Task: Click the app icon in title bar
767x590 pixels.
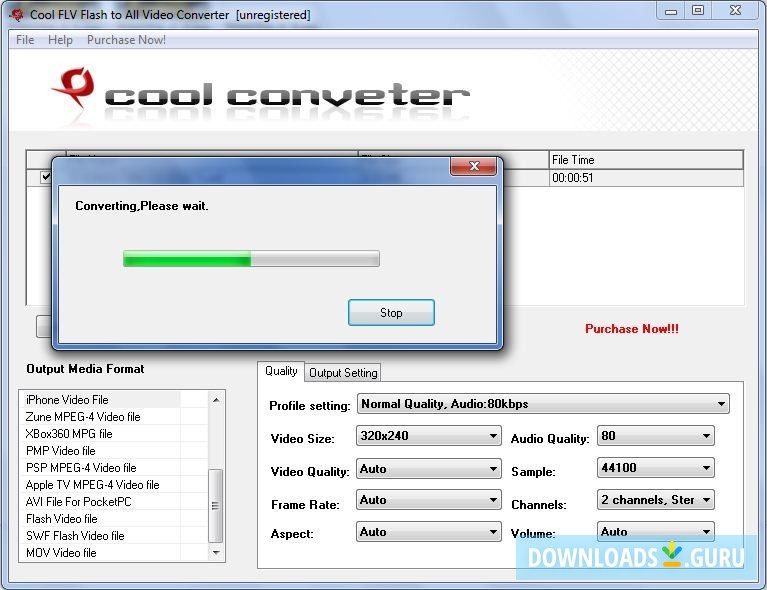Action: pos(16,15)
